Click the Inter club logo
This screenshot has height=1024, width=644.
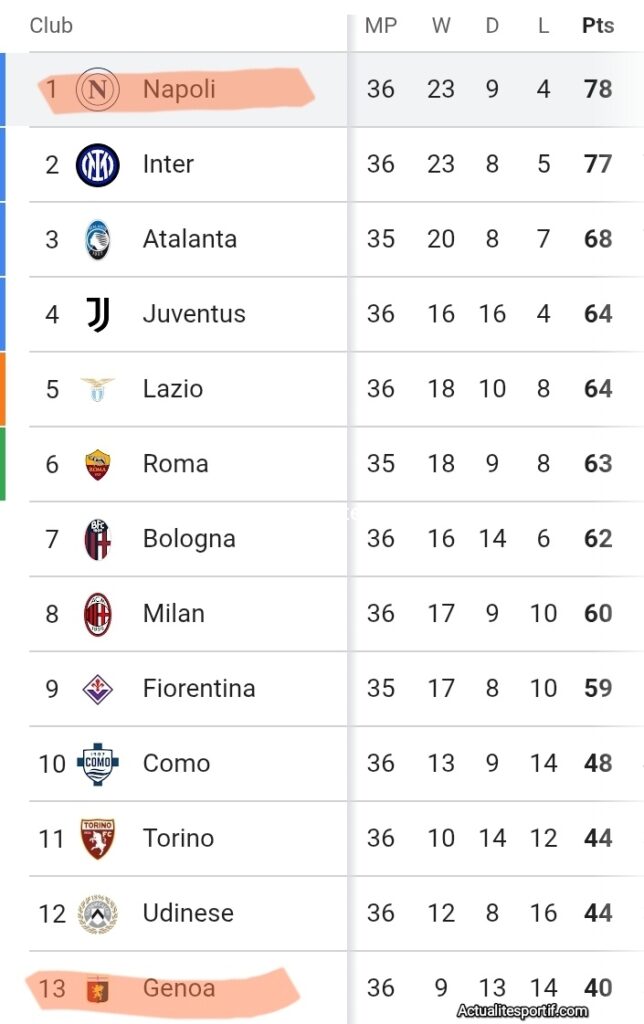tap(97, 165)
